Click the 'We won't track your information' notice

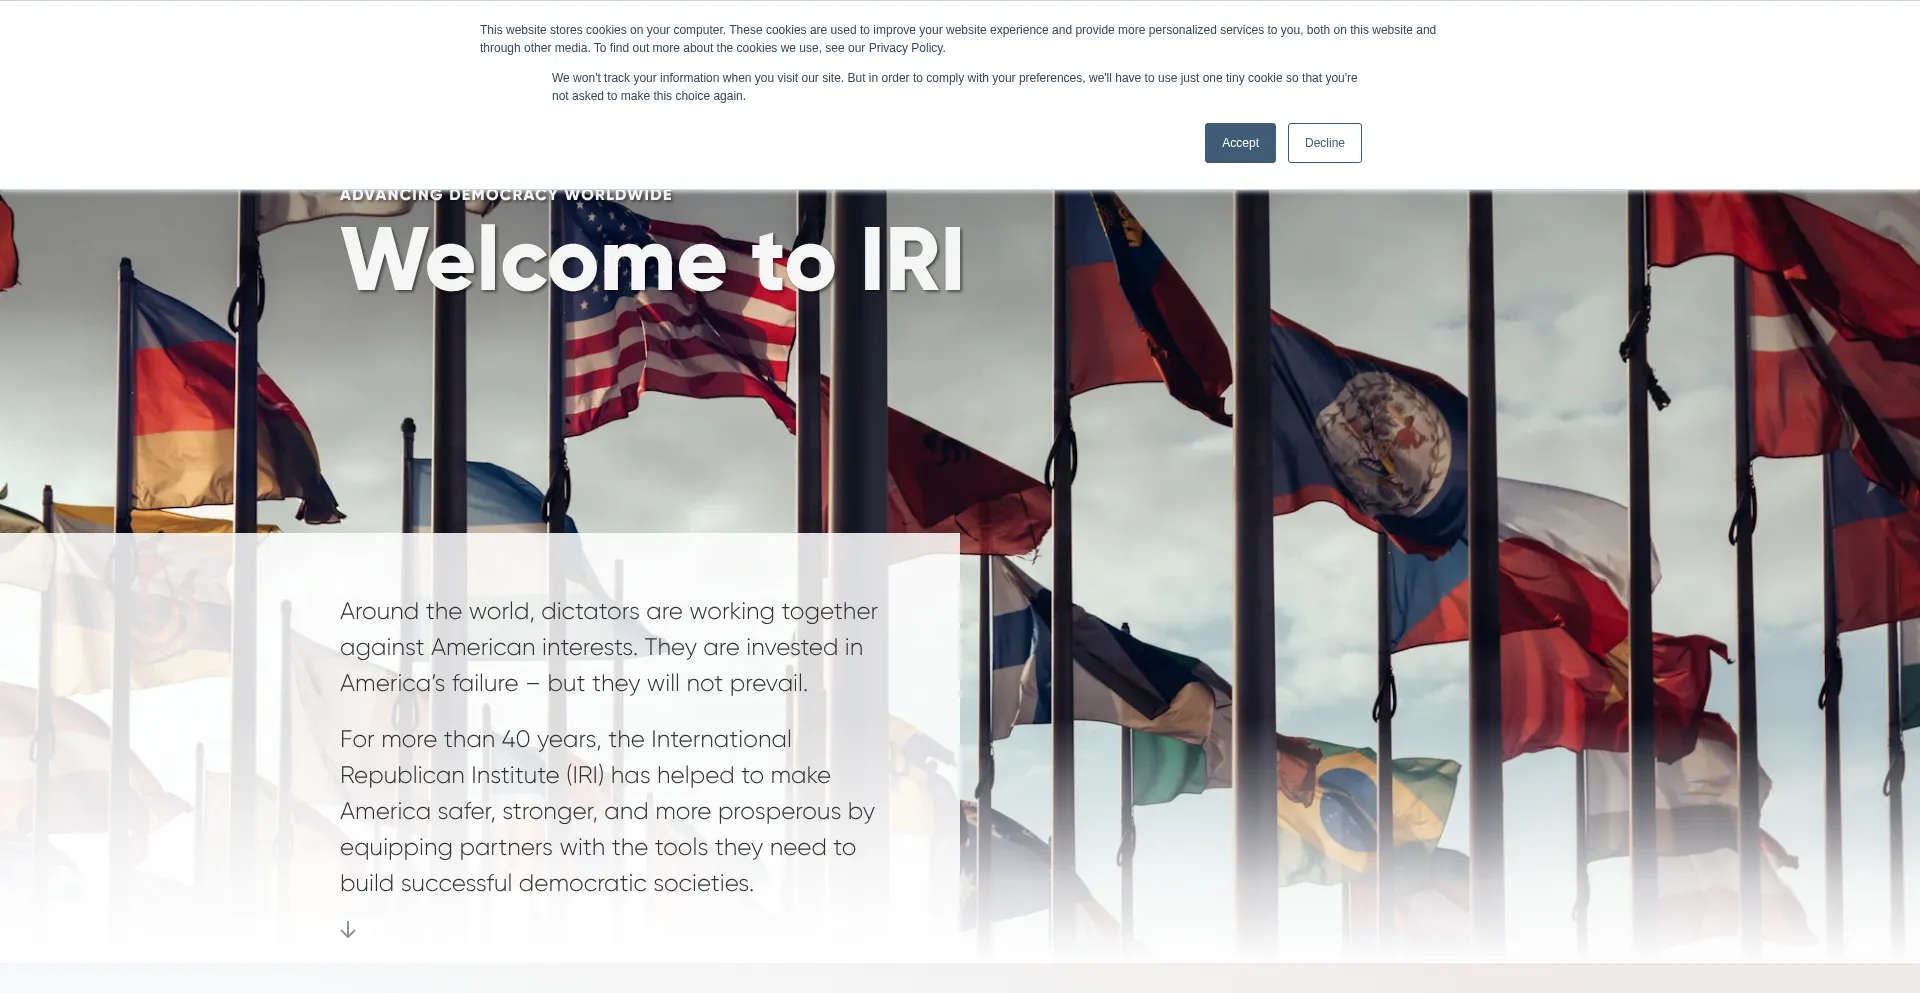954,87
